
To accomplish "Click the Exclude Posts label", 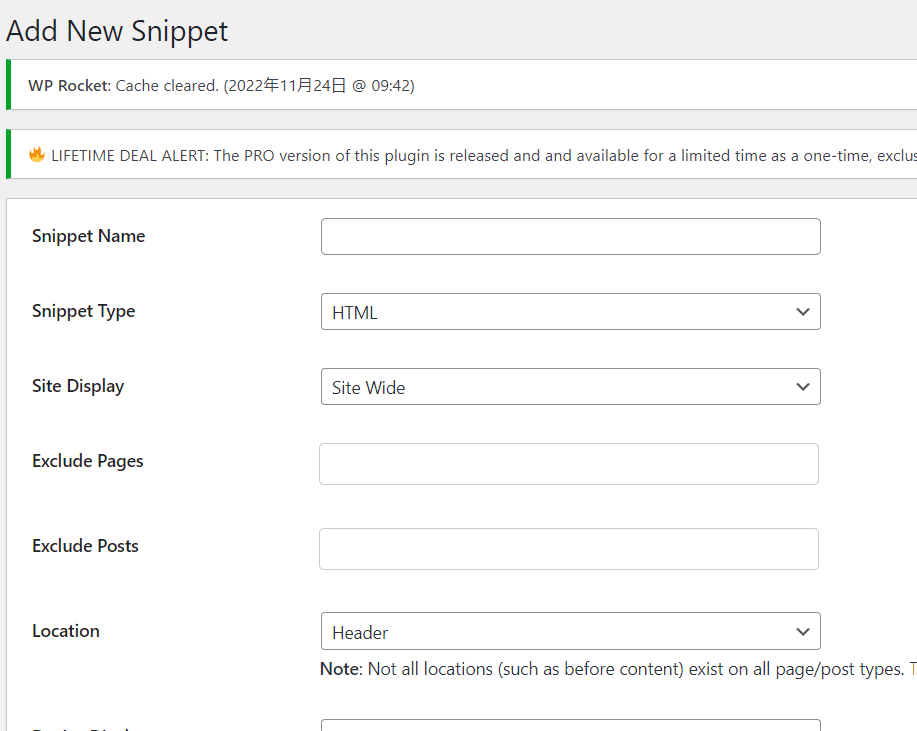I will (x=85, y=546).
